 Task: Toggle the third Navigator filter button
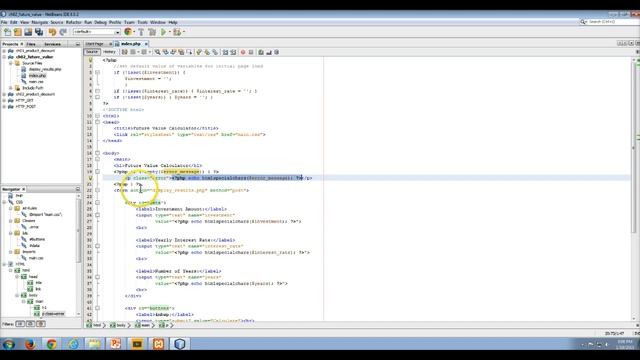41,324
